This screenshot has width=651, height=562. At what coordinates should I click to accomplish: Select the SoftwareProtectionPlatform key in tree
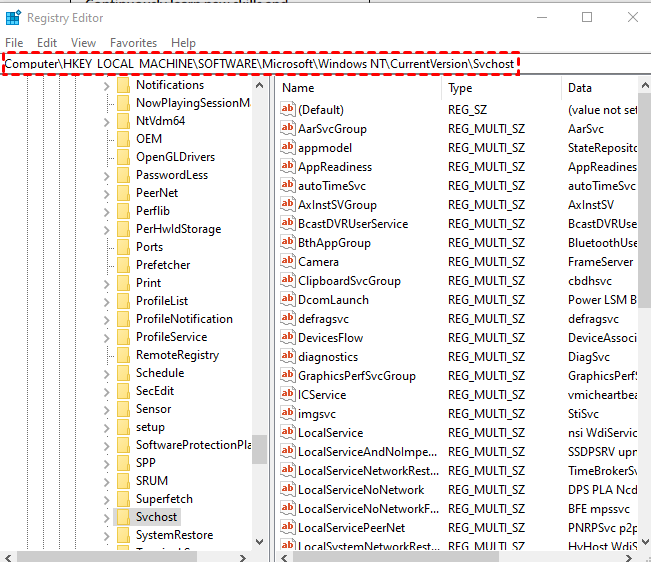coord(193,445)
